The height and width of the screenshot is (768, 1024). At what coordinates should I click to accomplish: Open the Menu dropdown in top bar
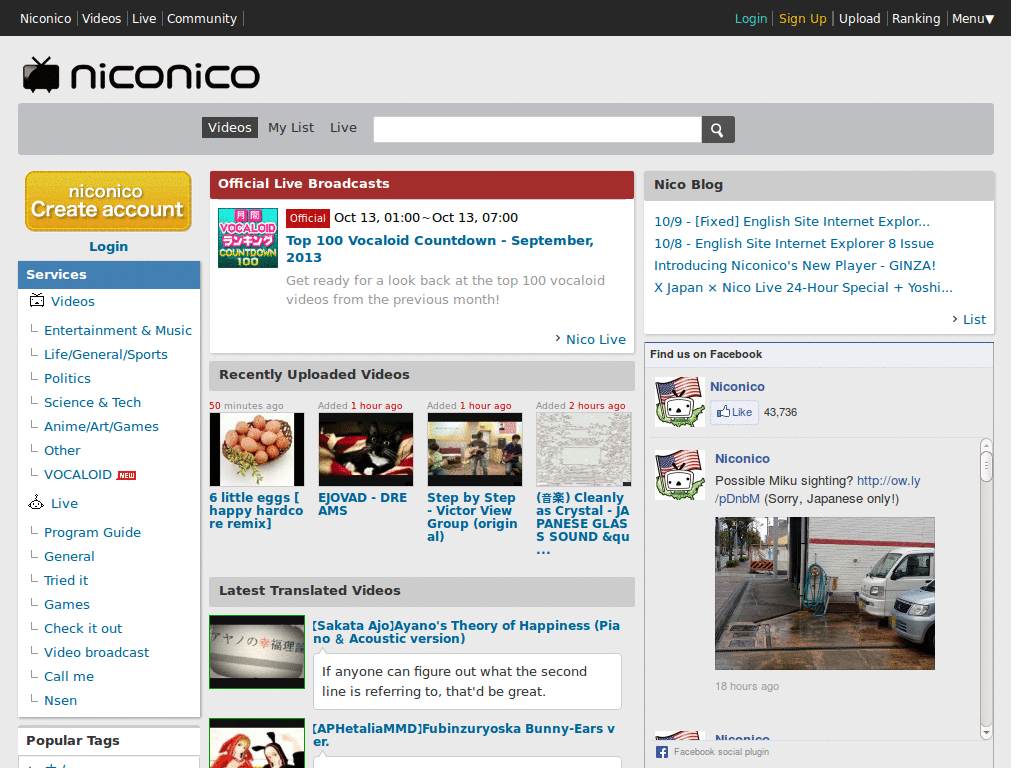pos(972,18)
